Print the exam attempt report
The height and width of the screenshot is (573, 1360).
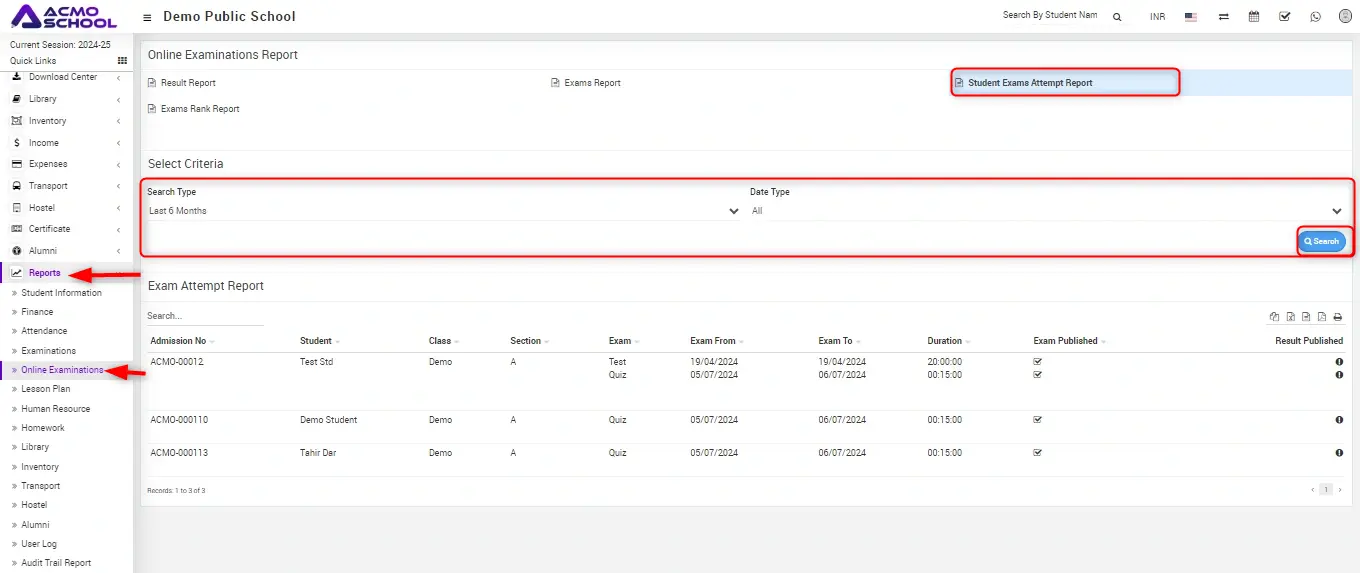pyautogui.click(x=1338, y=317)
